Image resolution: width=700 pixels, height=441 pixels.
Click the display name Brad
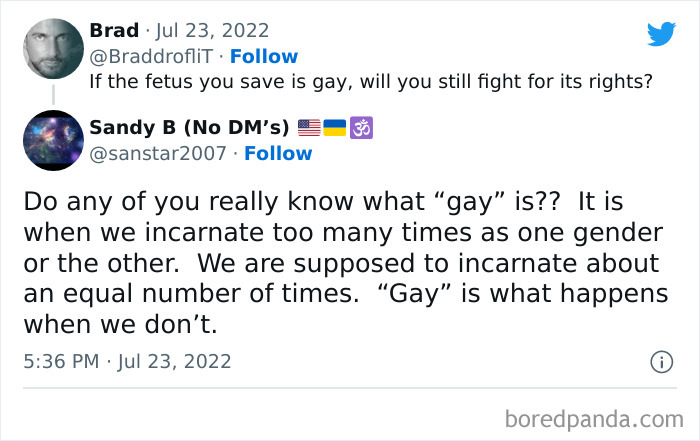(x=113, y=30)
